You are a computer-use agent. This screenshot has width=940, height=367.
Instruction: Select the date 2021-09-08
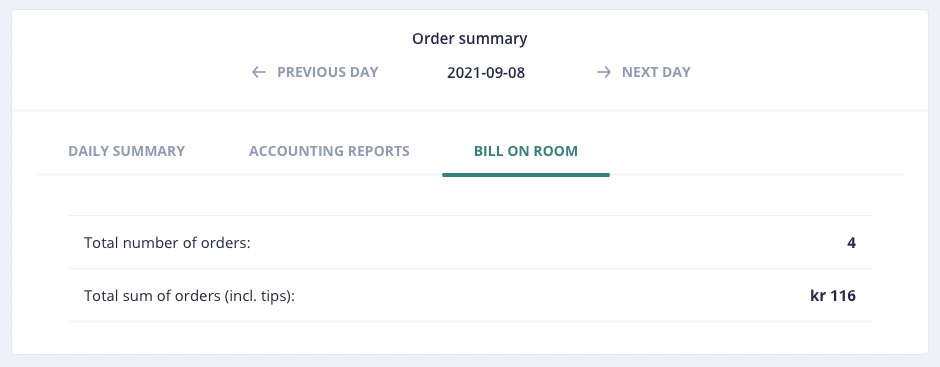pyautogui.click(x=486, y=73)
